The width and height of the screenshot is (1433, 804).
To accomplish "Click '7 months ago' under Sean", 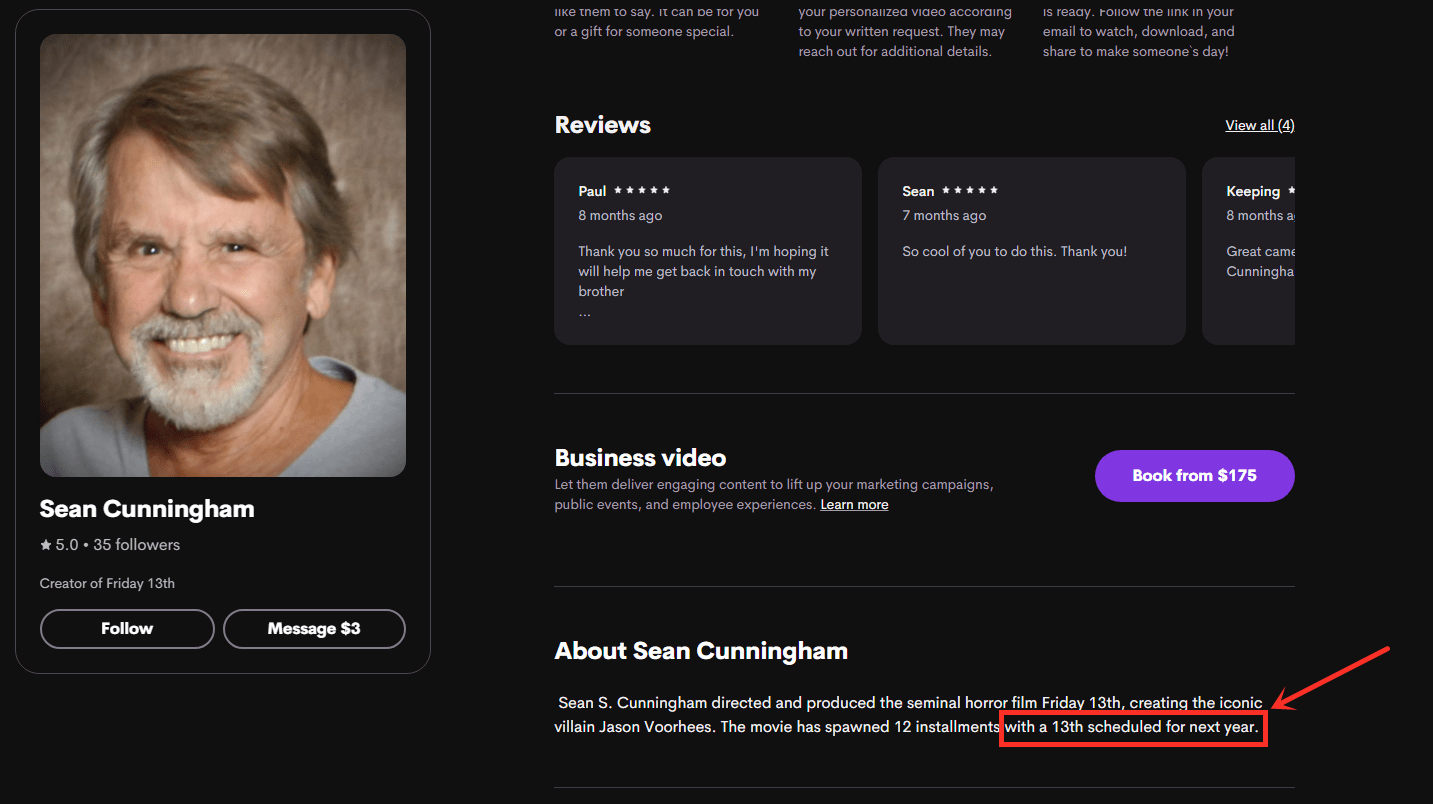I will pyautogui.click(x=944, y=216).
